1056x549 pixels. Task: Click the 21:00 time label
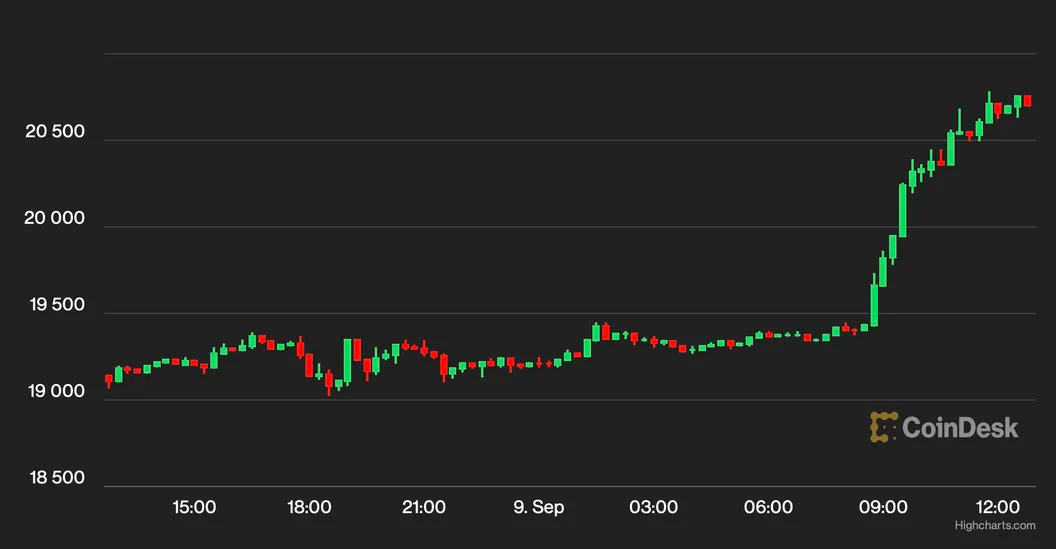tap(424, 507)
